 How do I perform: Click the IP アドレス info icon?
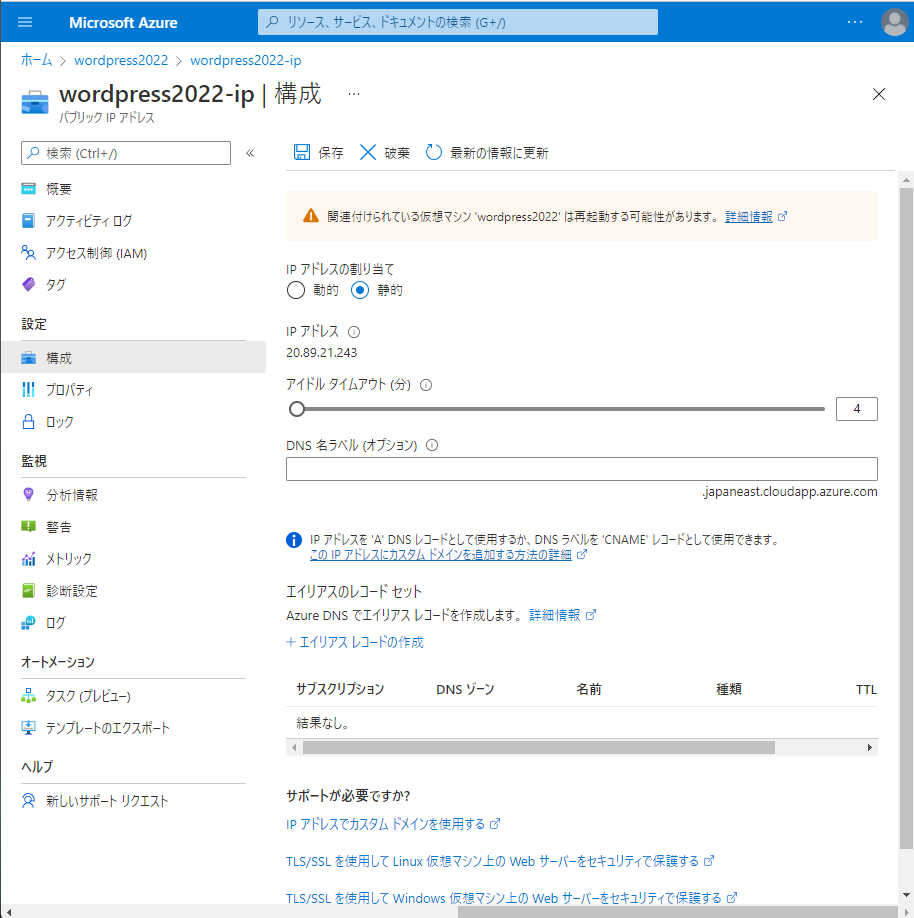[x=354, y=332]
